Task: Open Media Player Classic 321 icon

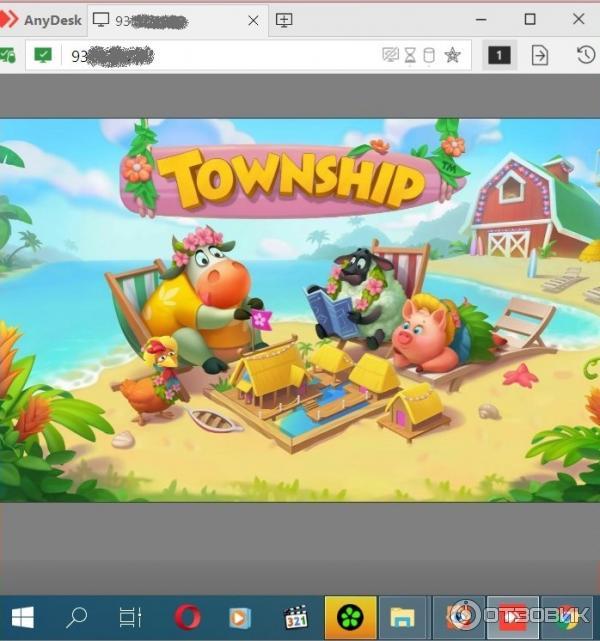Action: [x=296, y=617]
